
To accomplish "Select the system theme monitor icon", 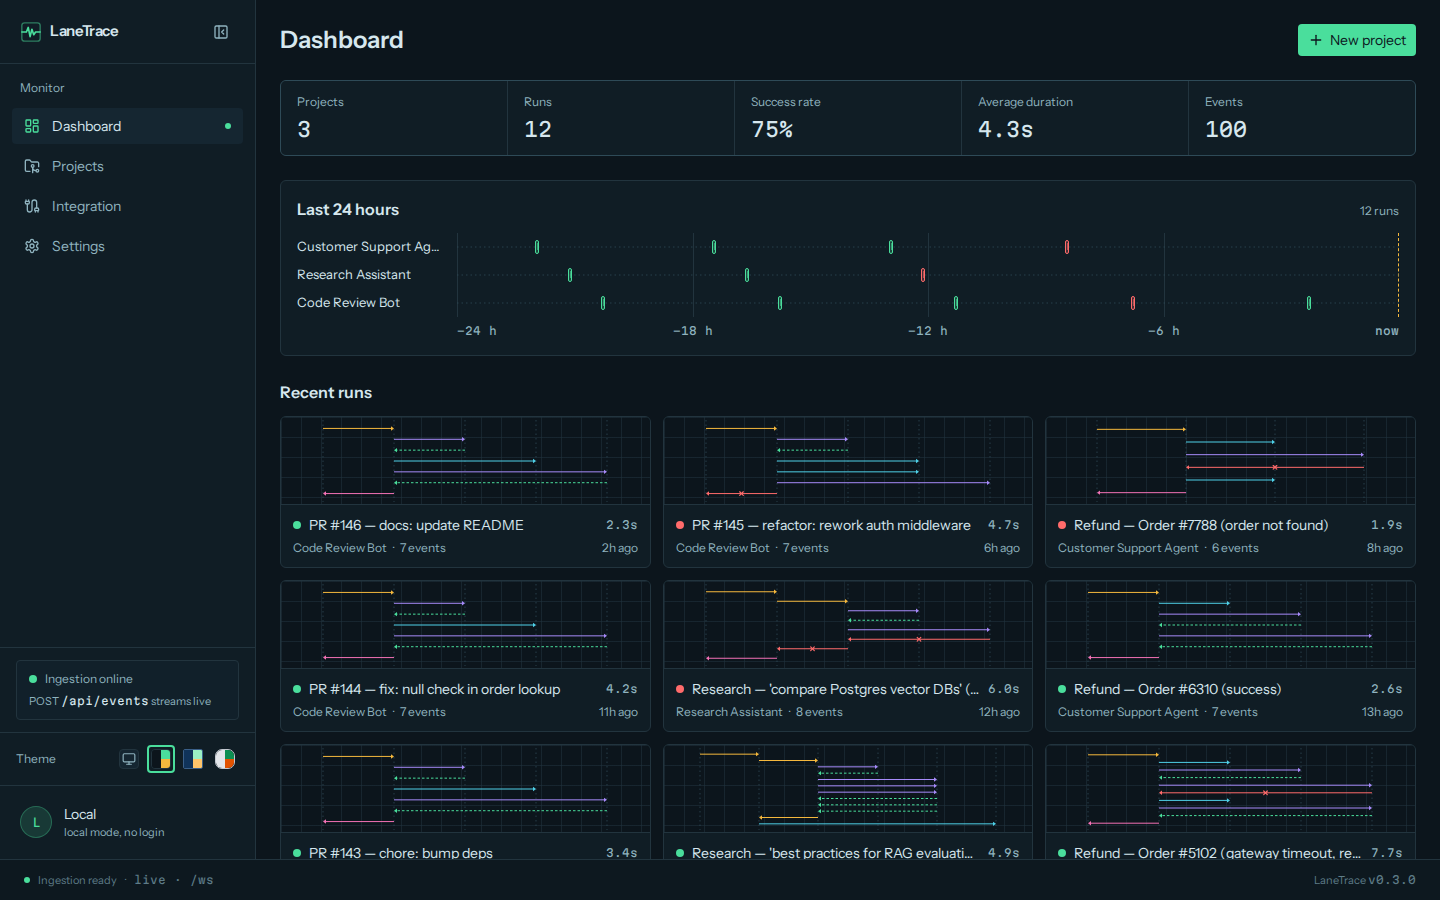I will (x=129, y=759).
